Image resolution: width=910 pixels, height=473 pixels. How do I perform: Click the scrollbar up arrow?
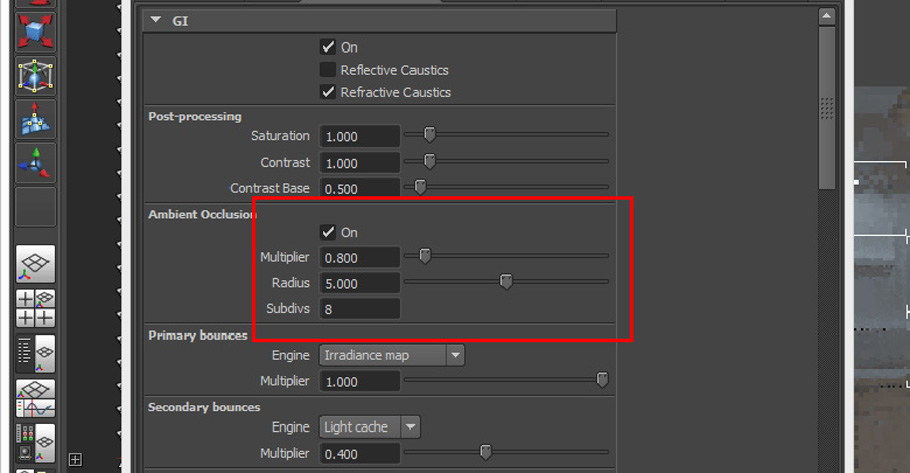tap(826, 16)
